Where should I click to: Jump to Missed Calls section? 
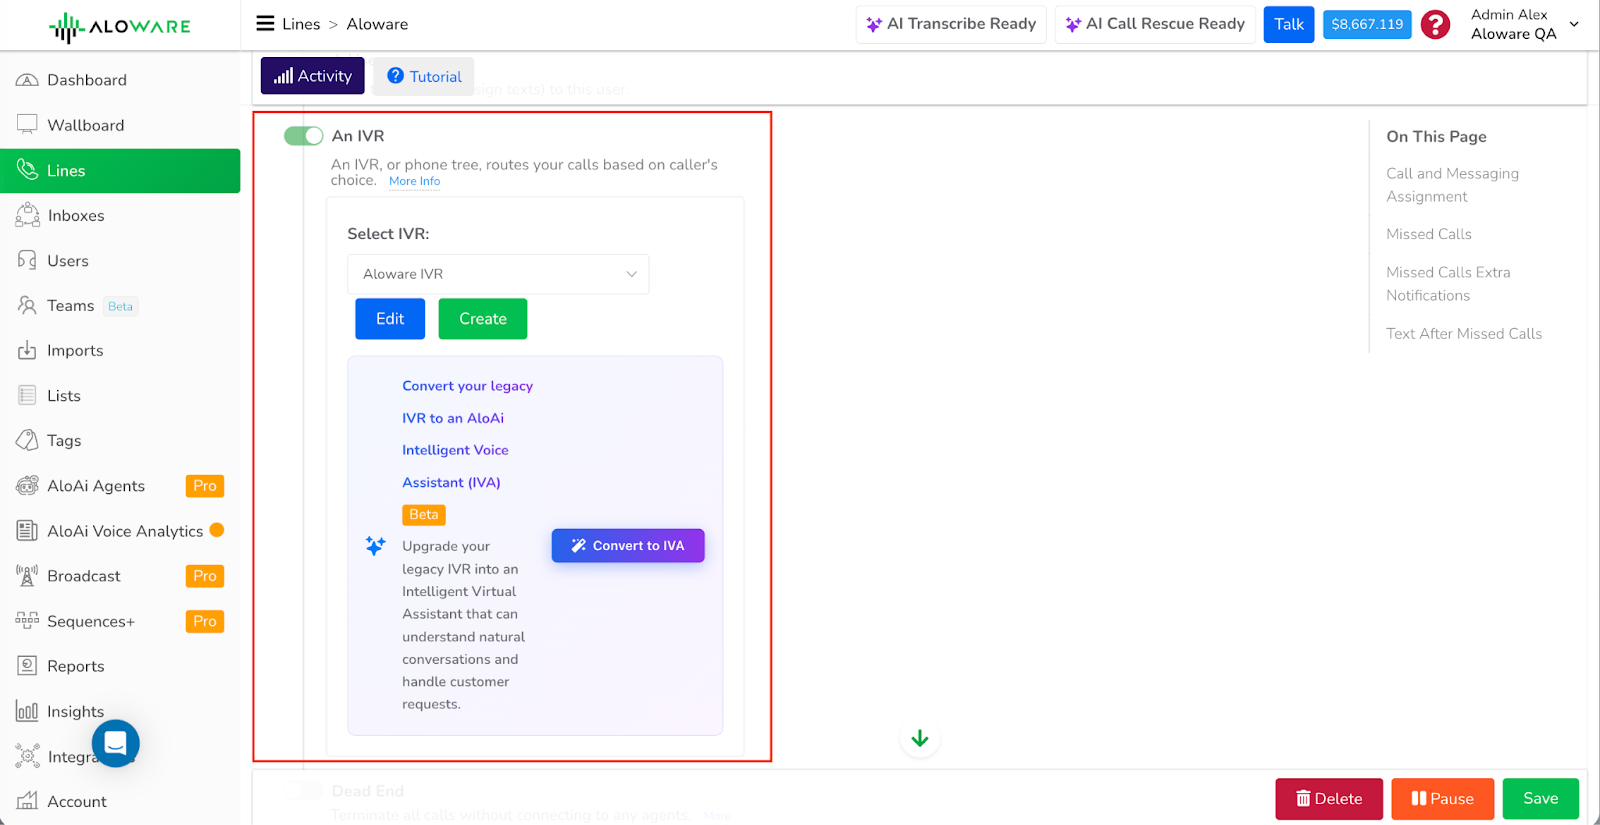(1429, 234)
